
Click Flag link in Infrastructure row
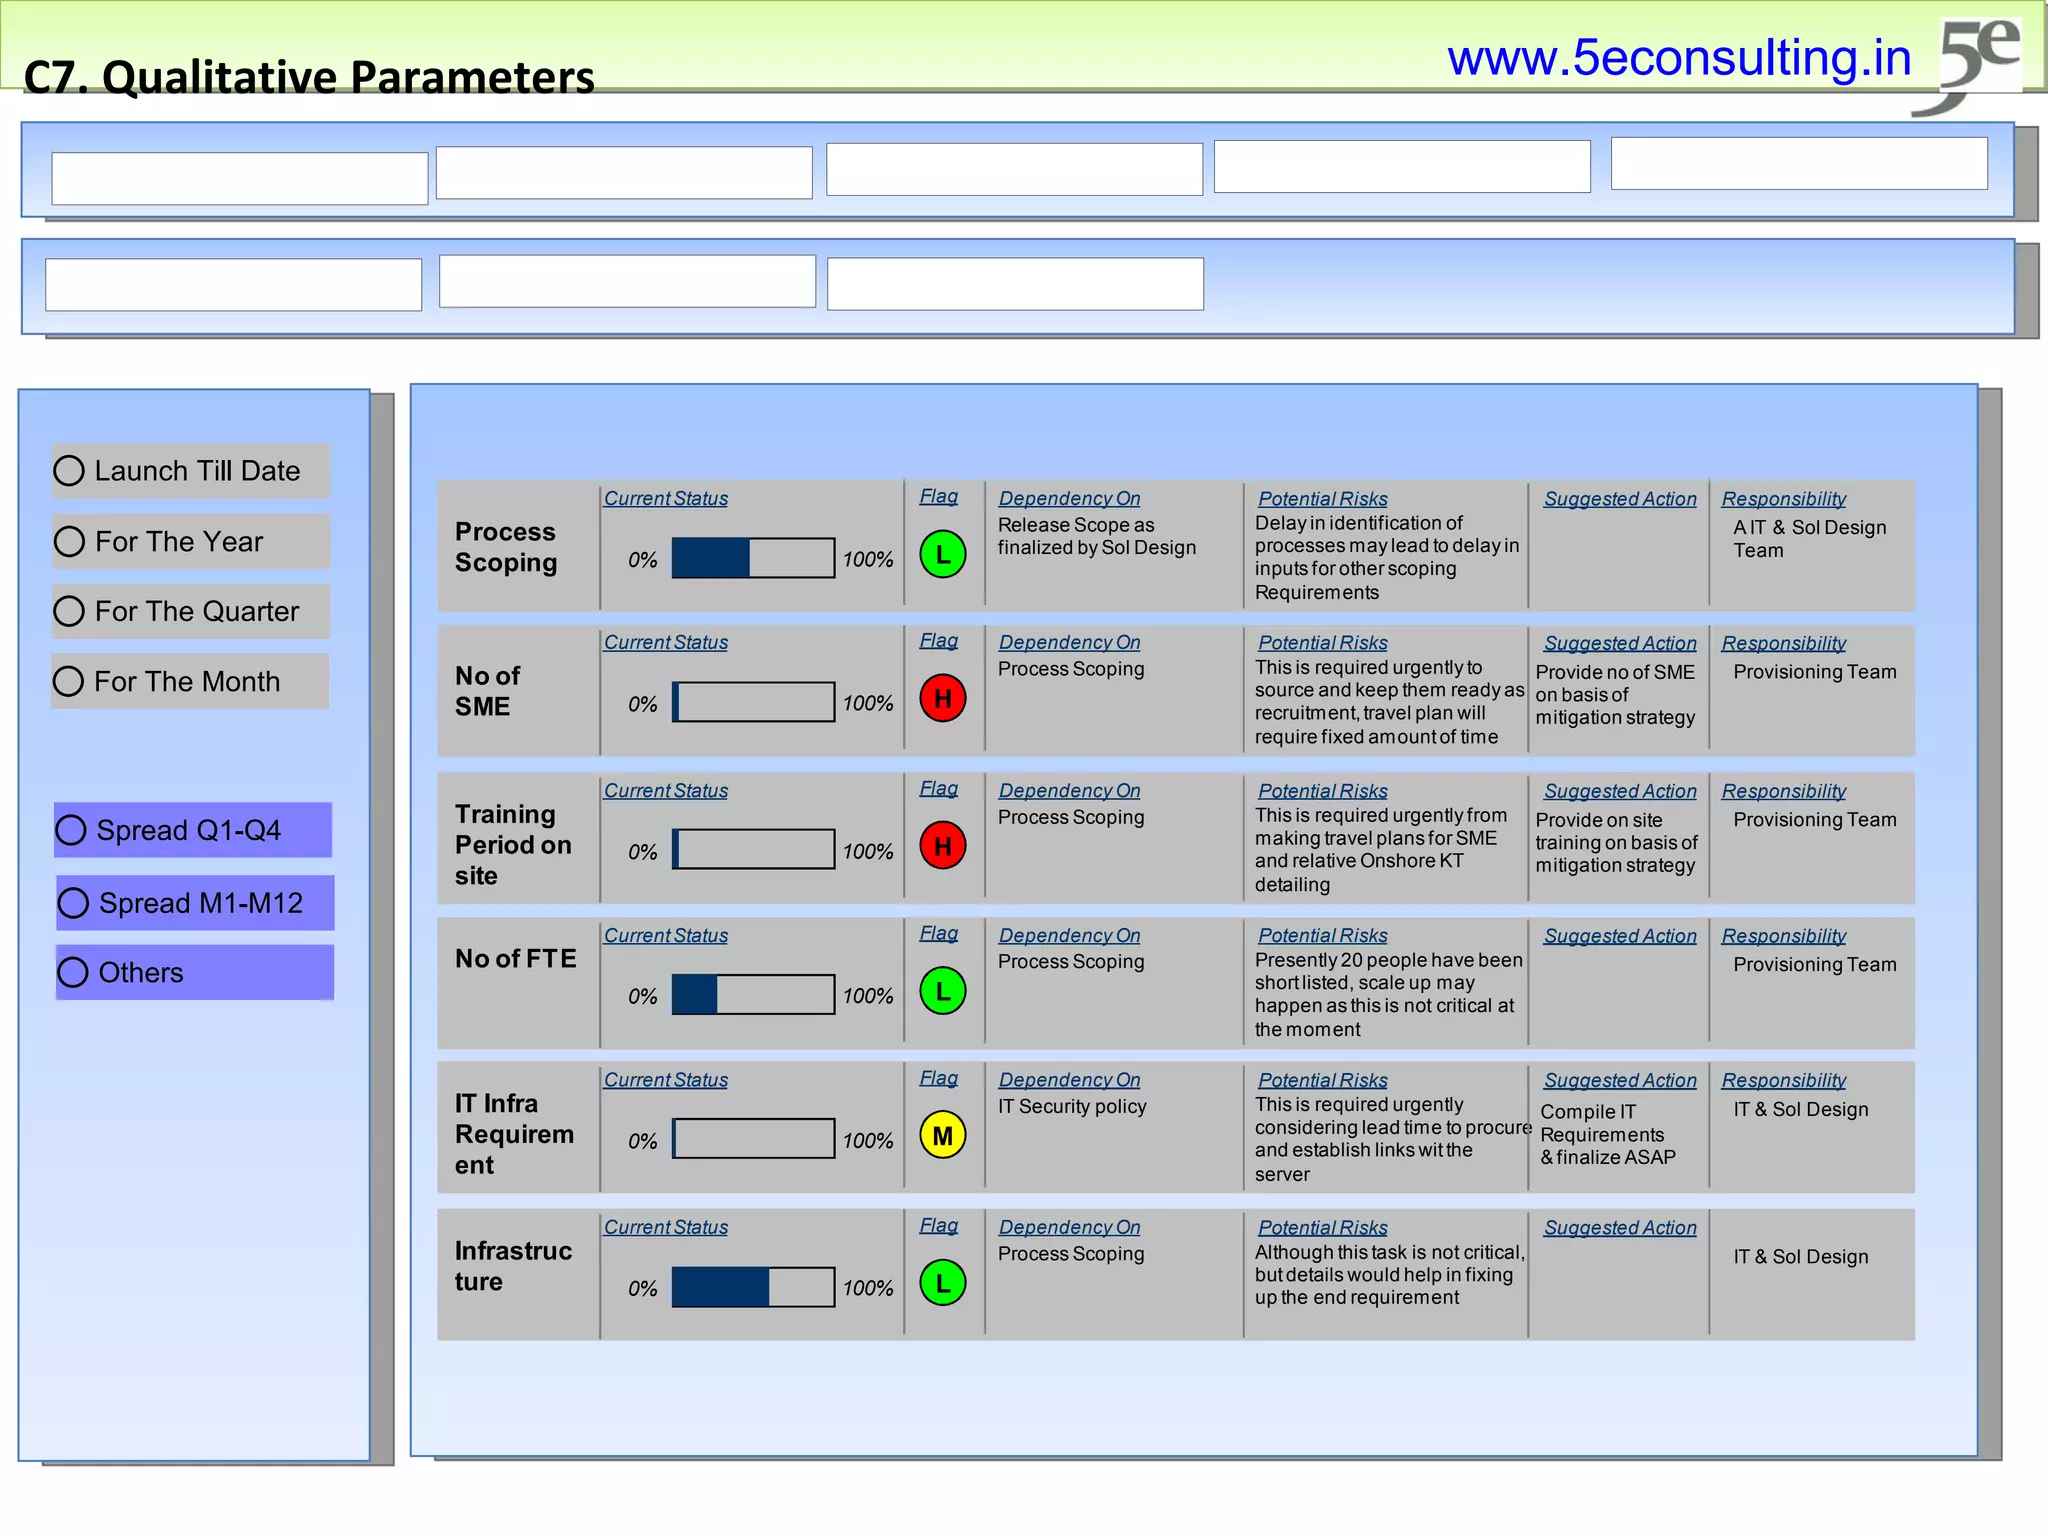tap(939, 1225)
